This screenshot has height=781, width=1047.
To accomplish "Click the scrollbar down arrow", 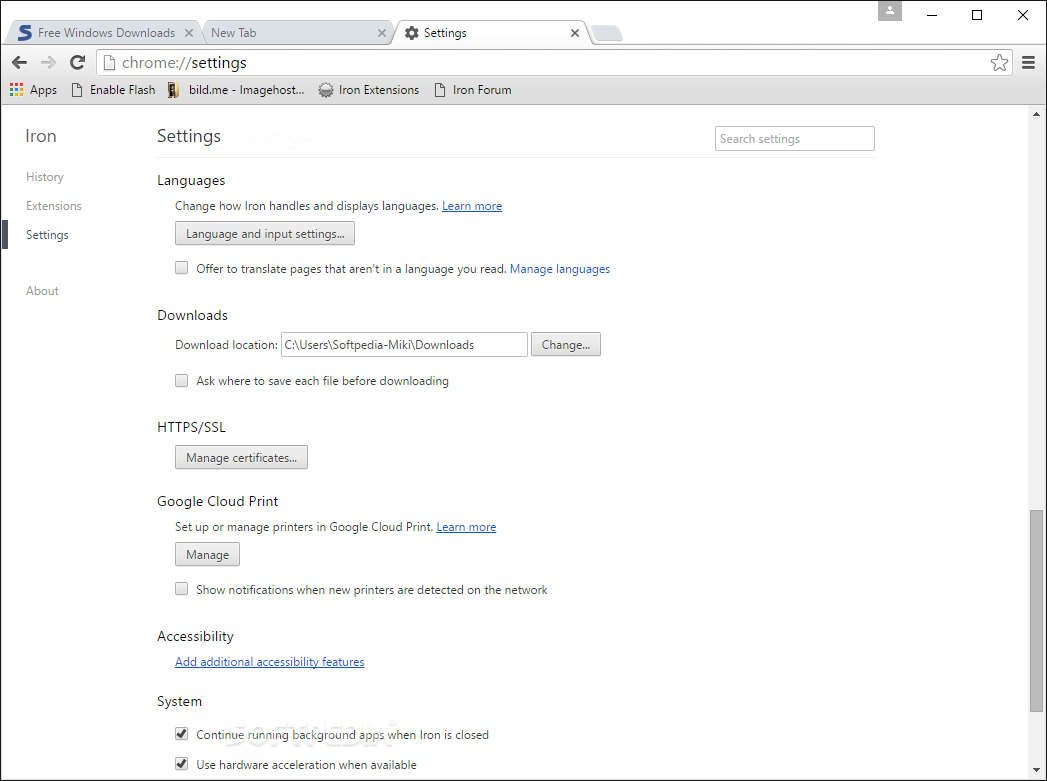I will [1036, 770].
